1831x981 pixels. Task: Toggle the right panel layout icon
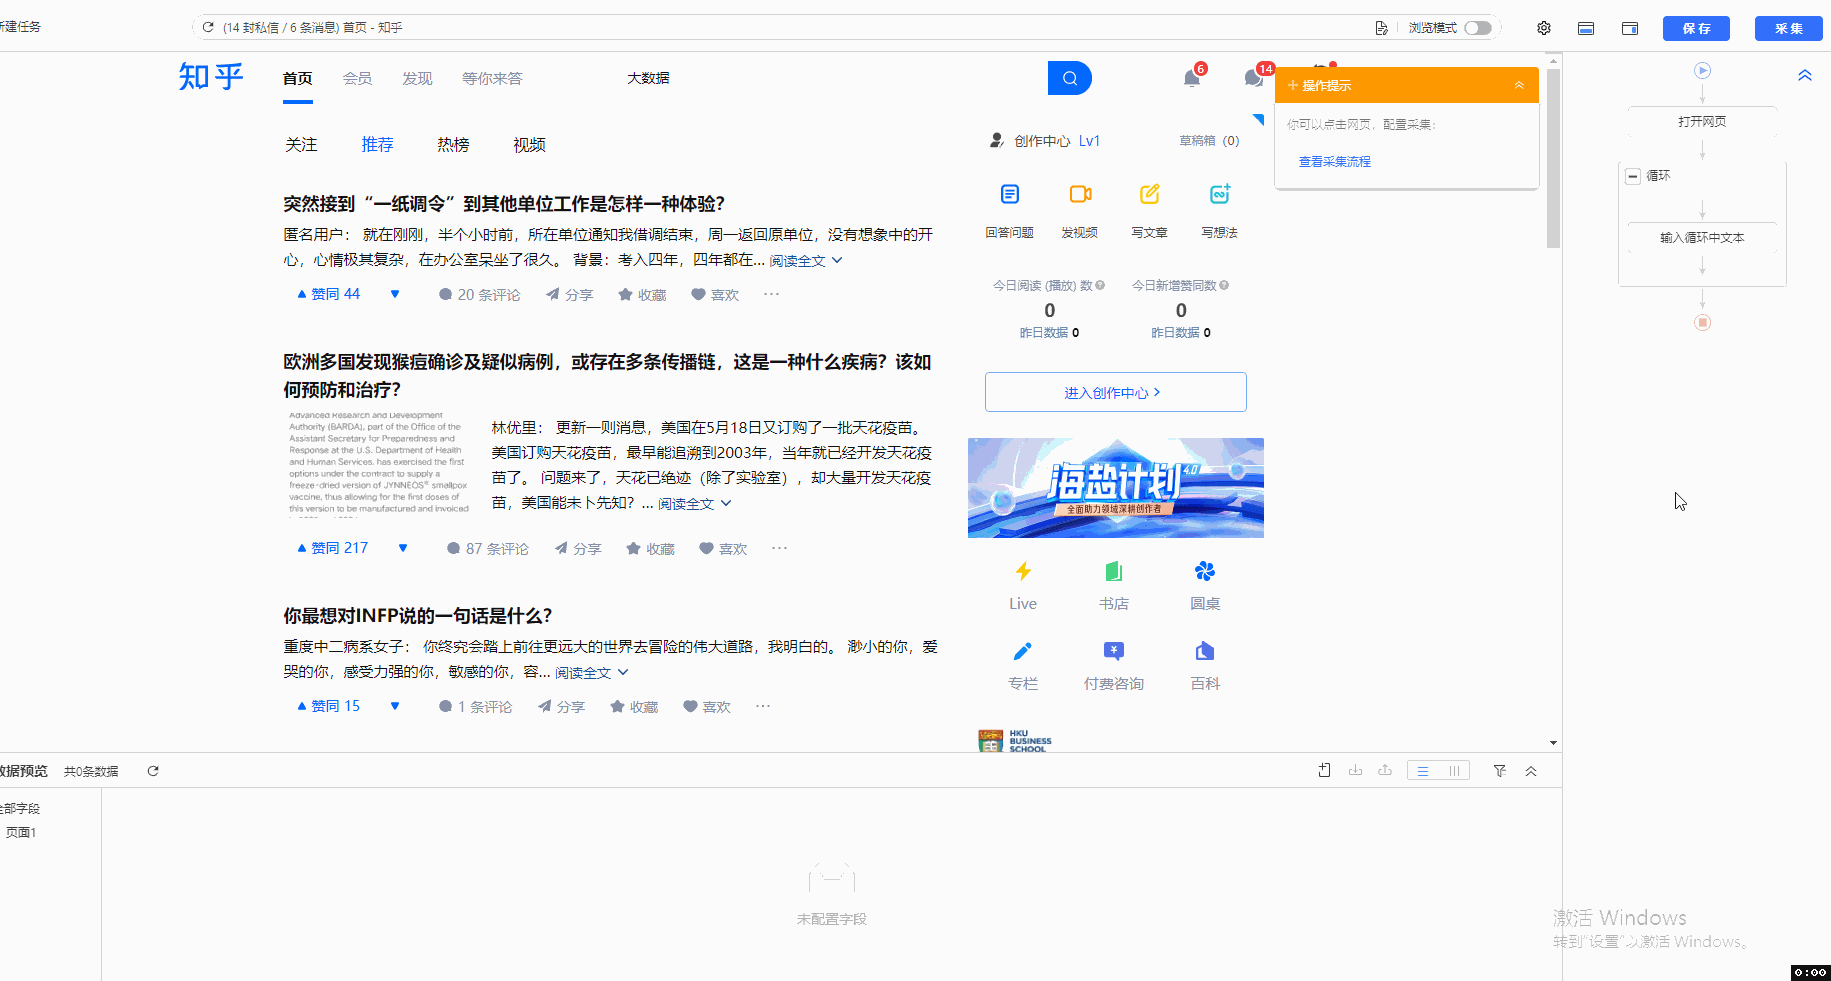[x=1630, y=28]
